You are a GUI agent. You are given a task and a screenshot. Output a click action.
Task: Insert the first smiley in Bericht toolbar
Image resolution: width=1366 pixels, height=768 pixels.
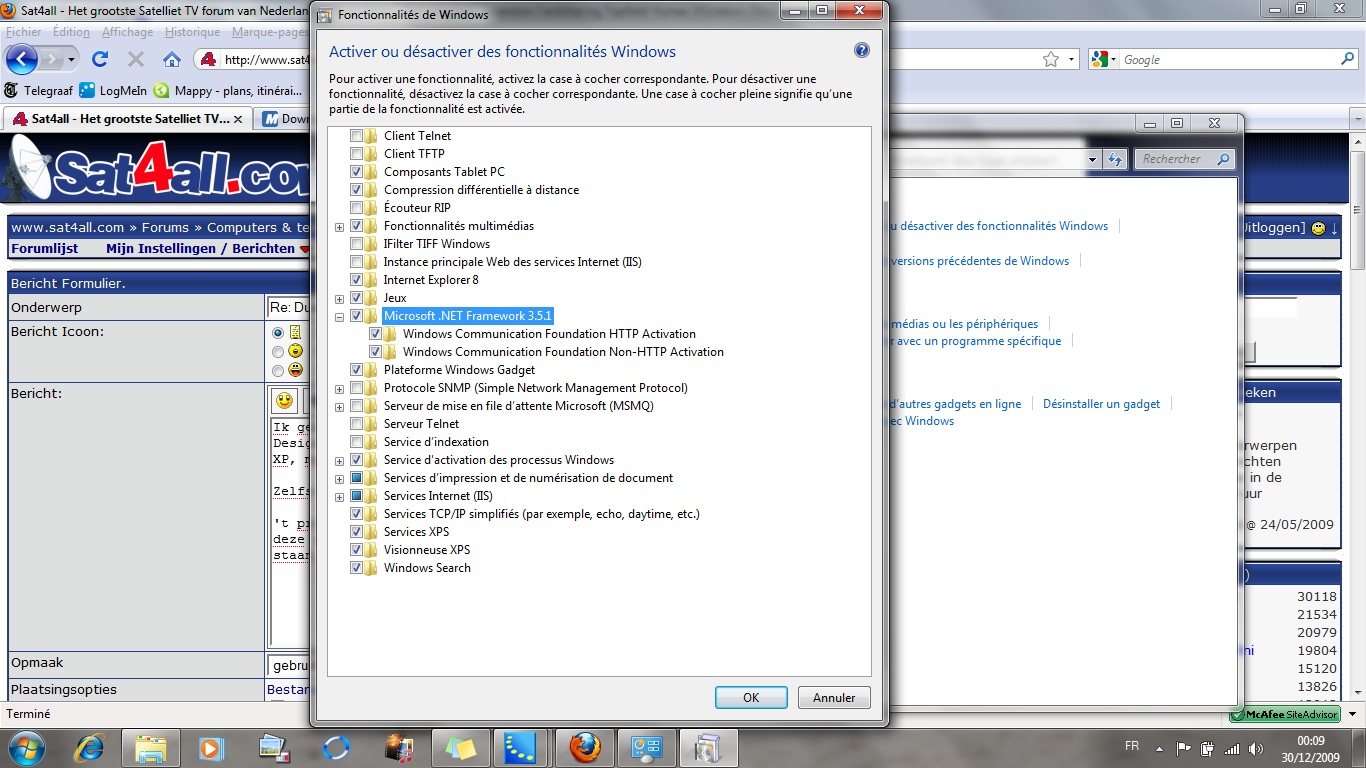(x=284, y=401)
